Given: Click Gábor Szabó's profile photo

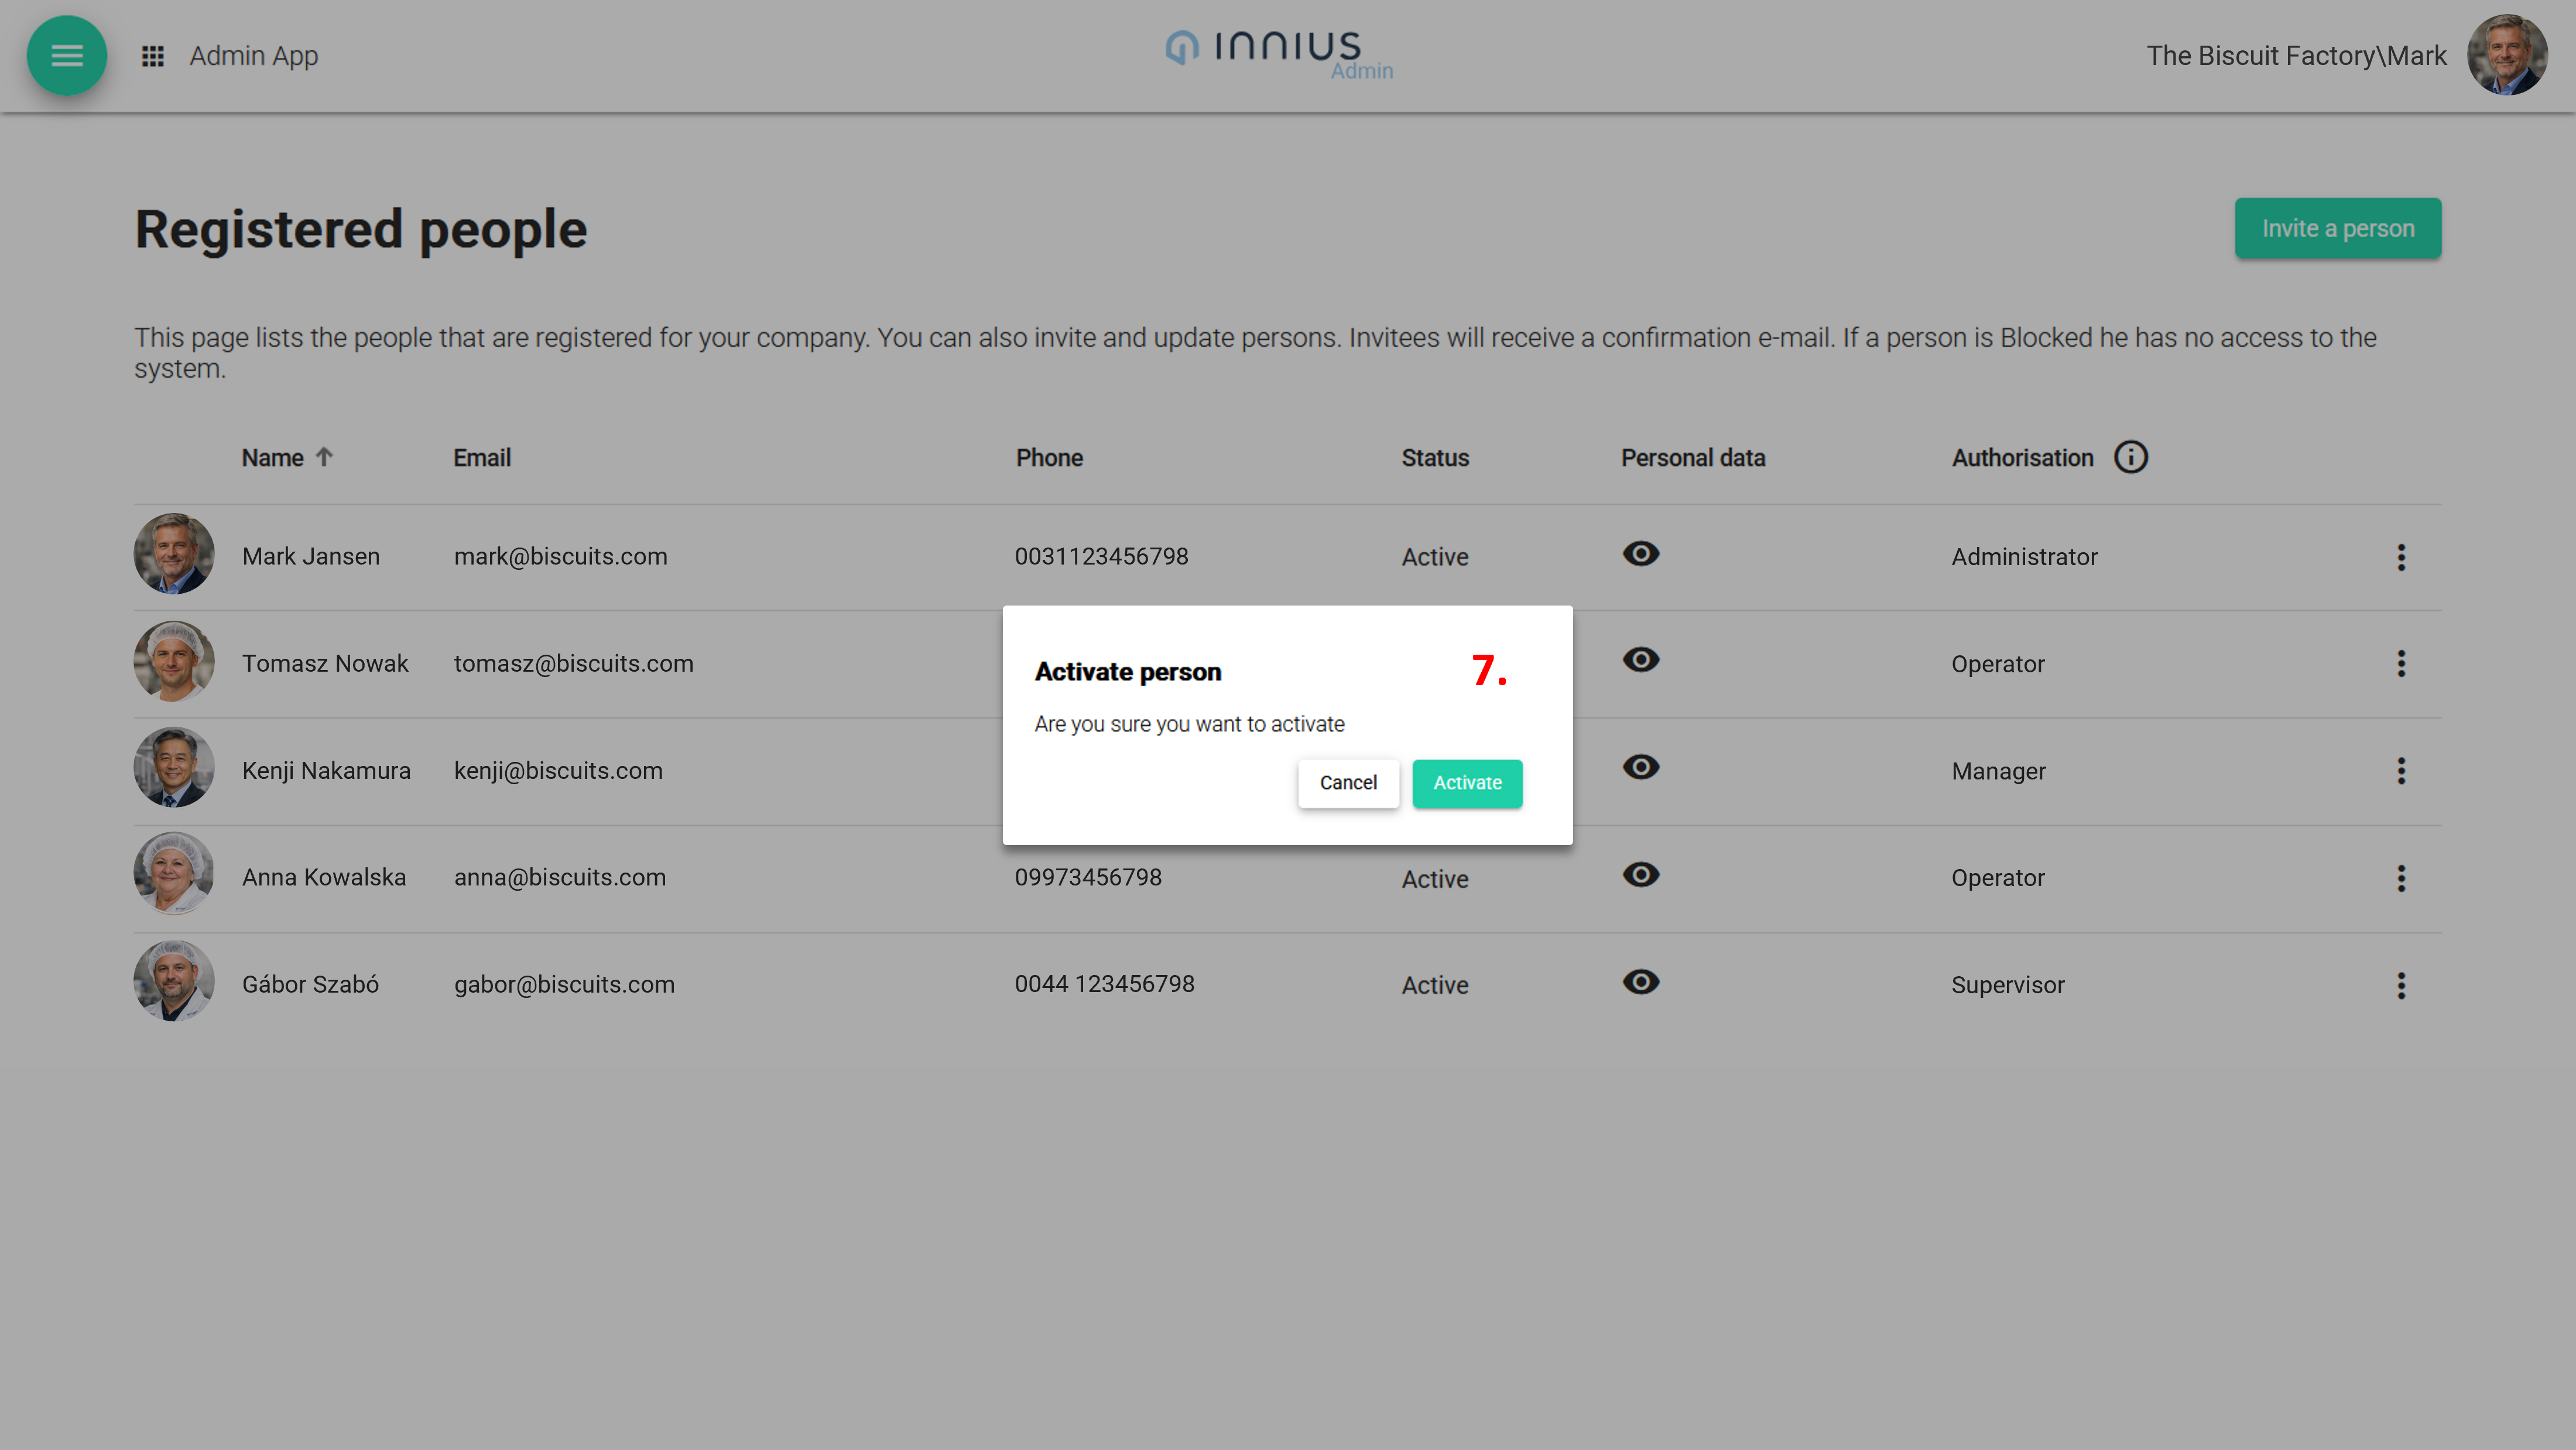Looking at the screenshot, I should click(174, 982).
